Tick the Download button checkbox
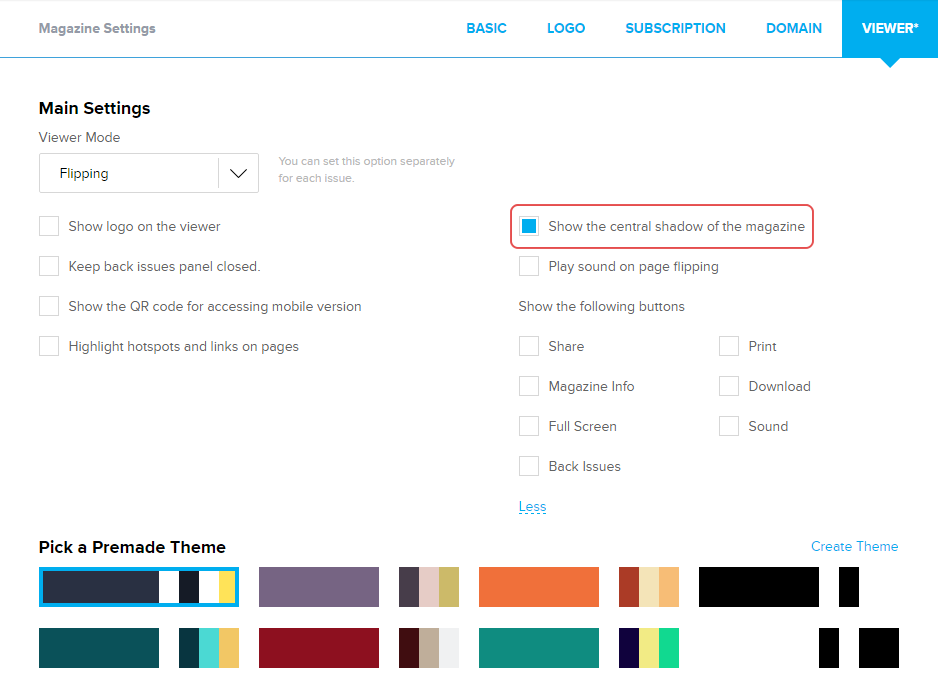 pyautogui.click(x=729, y=387)
